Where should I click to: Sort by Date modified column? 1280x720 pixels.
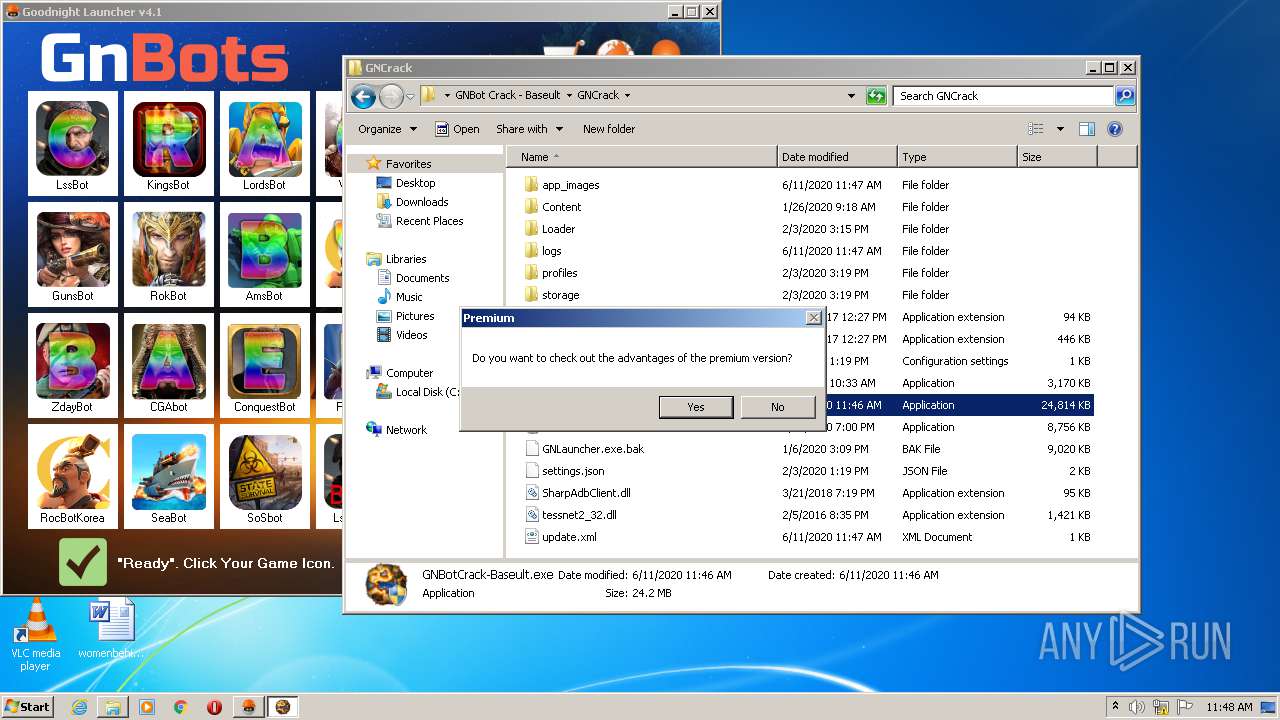pos(837,157)
